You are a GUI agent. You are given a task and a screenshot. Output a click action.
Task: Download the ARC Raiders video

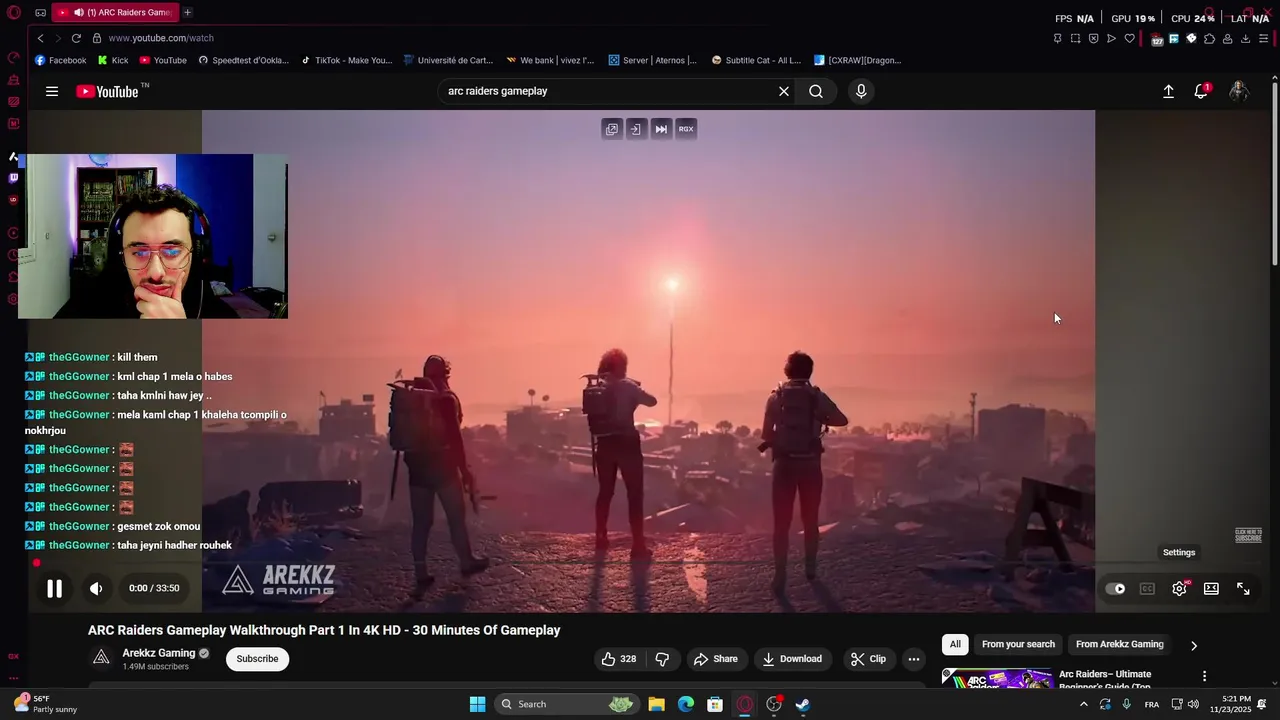point(792,659)
